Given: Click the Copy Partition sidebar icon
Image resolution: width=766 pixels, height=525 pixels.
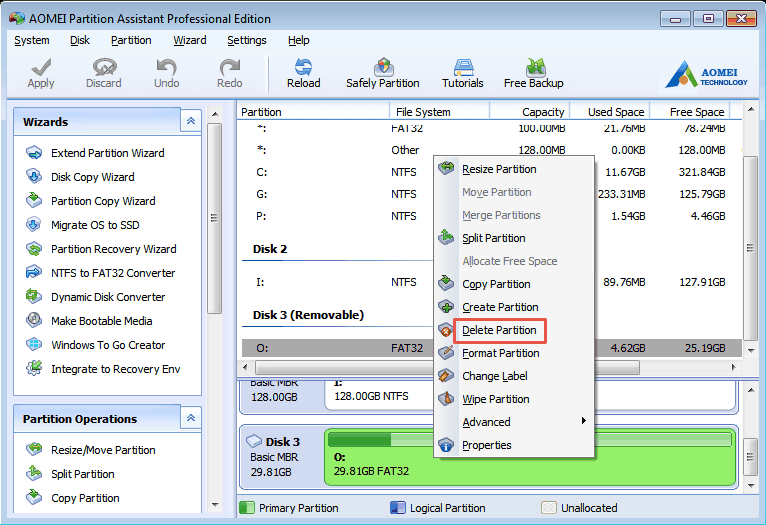Looking at the screenshot, I should point(34,497).
